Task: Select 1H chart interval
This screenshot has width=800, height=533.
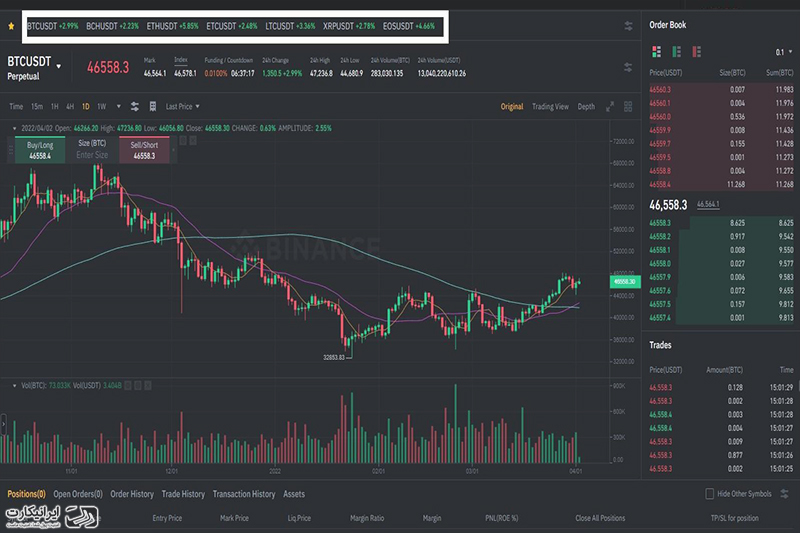Action: coord(55,107)
